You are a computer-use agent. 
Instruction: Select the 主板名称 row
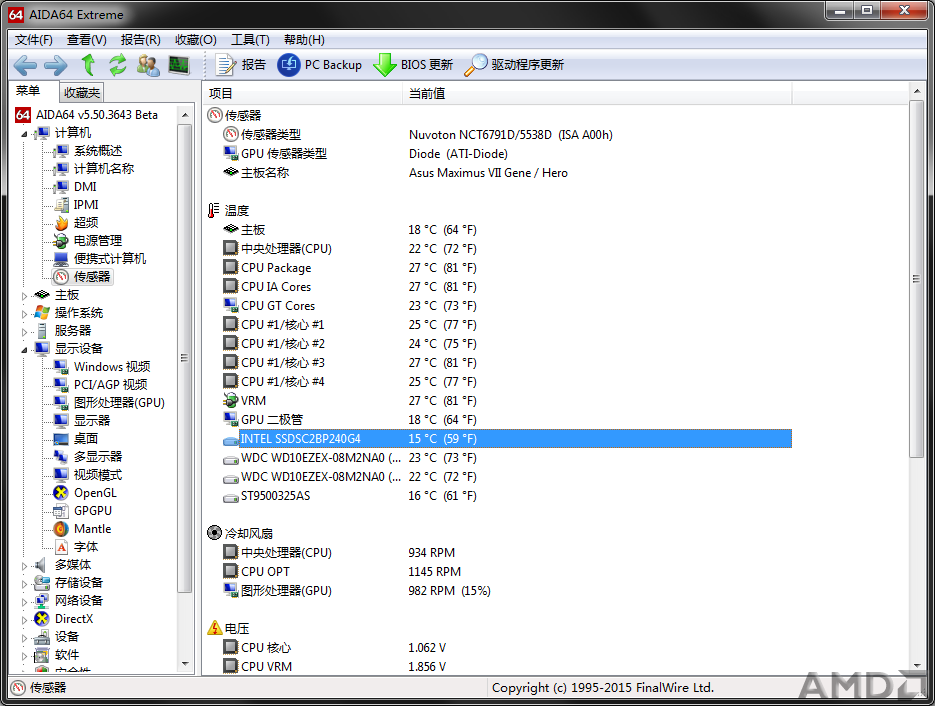(507, 173)
